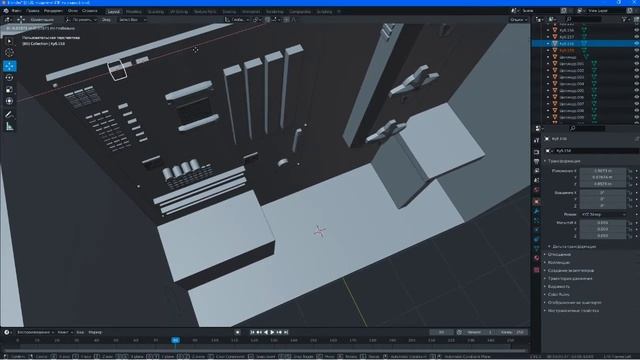The image size is (640, 360).
Task: Toggle auto keying in the timeline
Action: click(x=238, y=332)
